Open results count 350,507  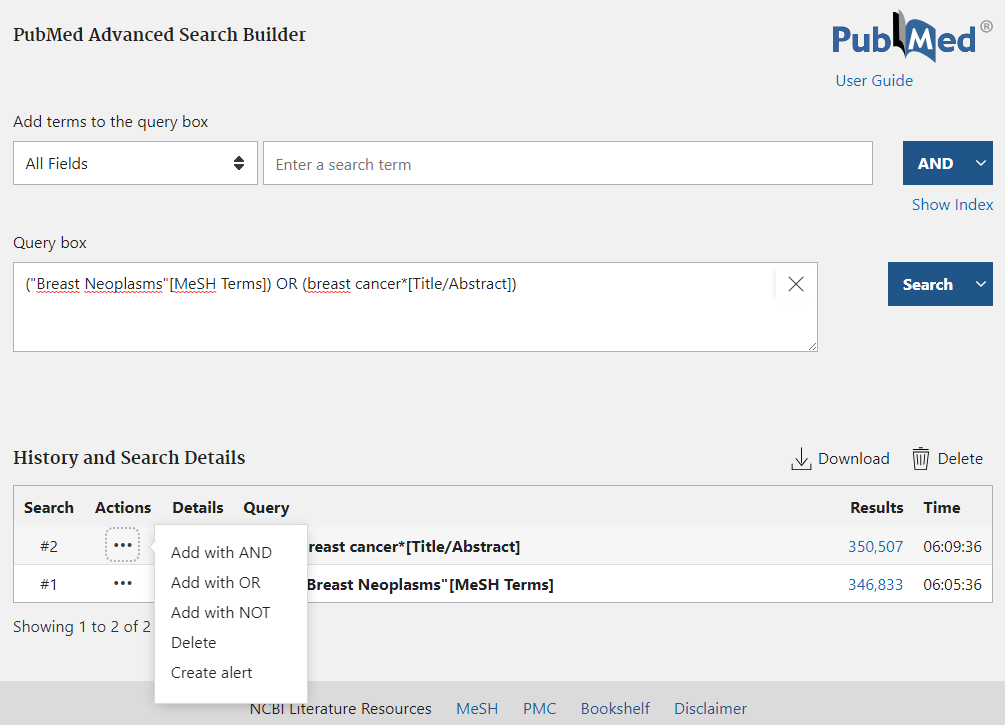coord(876,547)
